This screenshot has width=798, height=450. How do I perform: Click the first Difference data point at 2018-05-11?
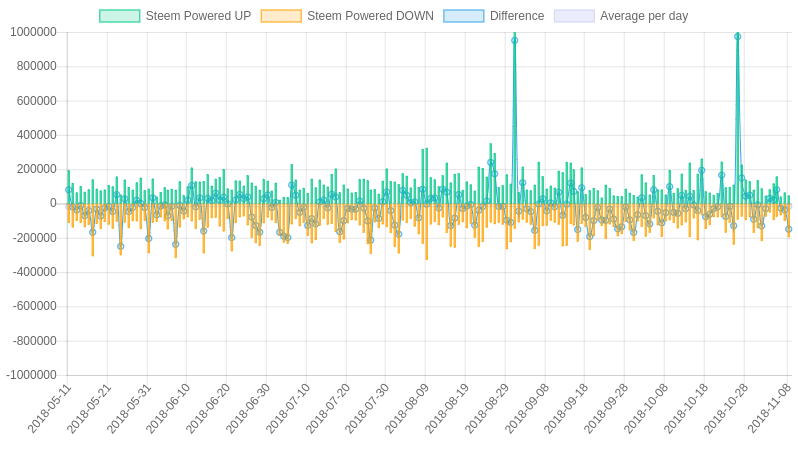point(69,190)
